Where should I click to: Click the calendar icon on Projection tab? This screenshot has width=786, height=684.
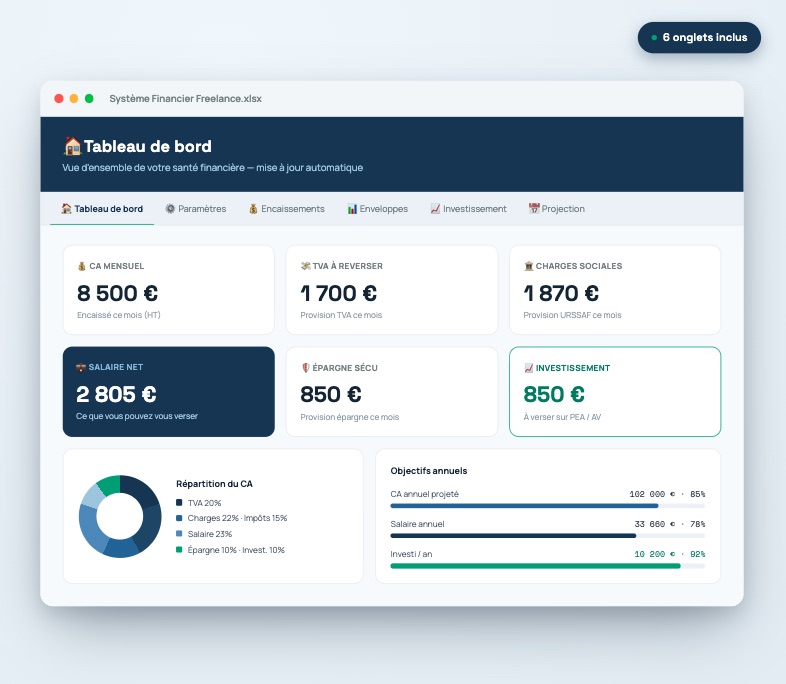[534, 208]
